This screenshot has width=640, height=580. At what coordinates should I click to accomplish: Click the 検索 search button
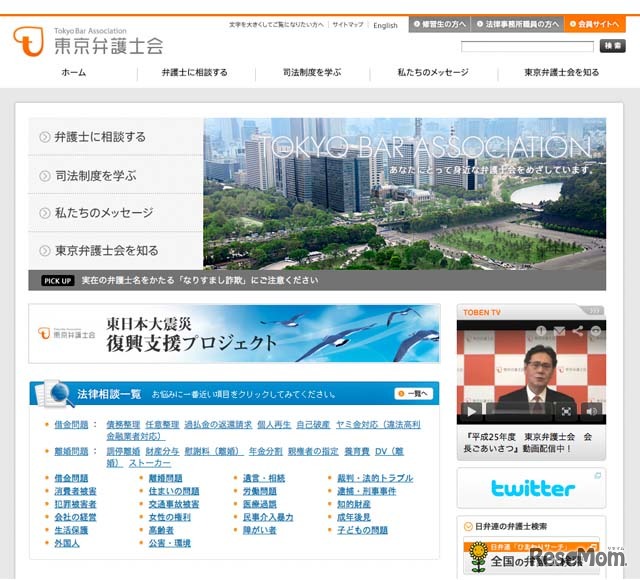click(612, 46)
